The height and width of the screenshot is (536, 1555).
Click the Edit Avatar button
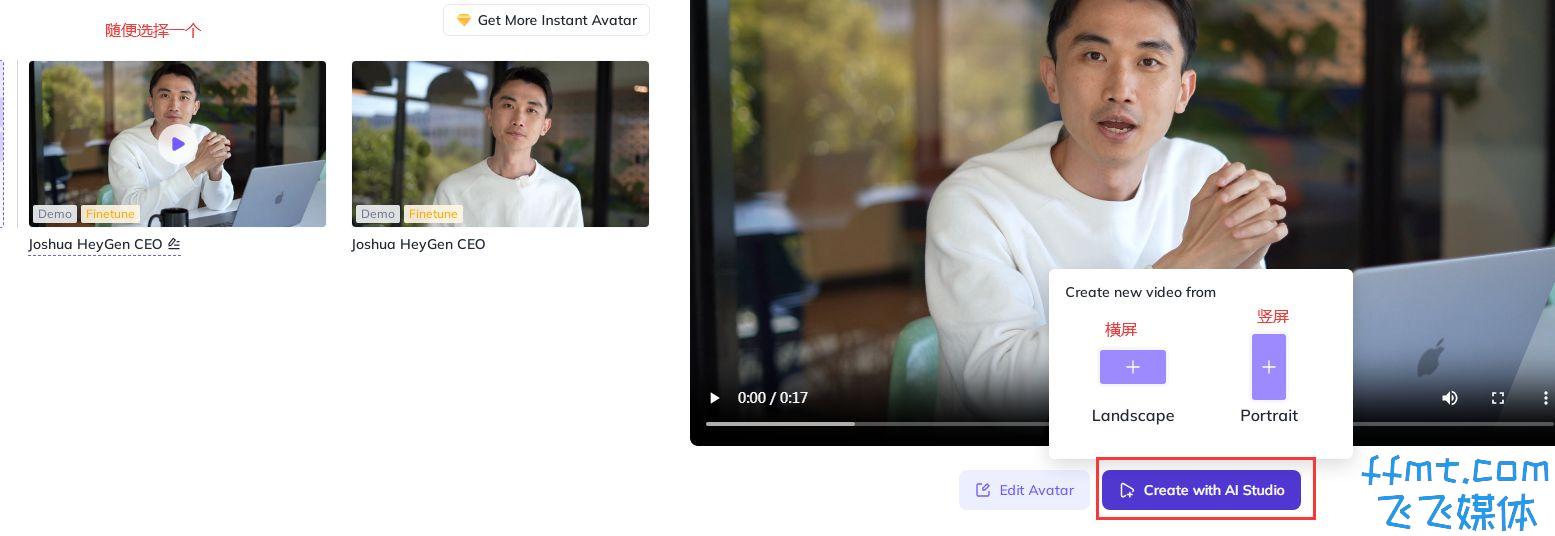point(1024,490)
